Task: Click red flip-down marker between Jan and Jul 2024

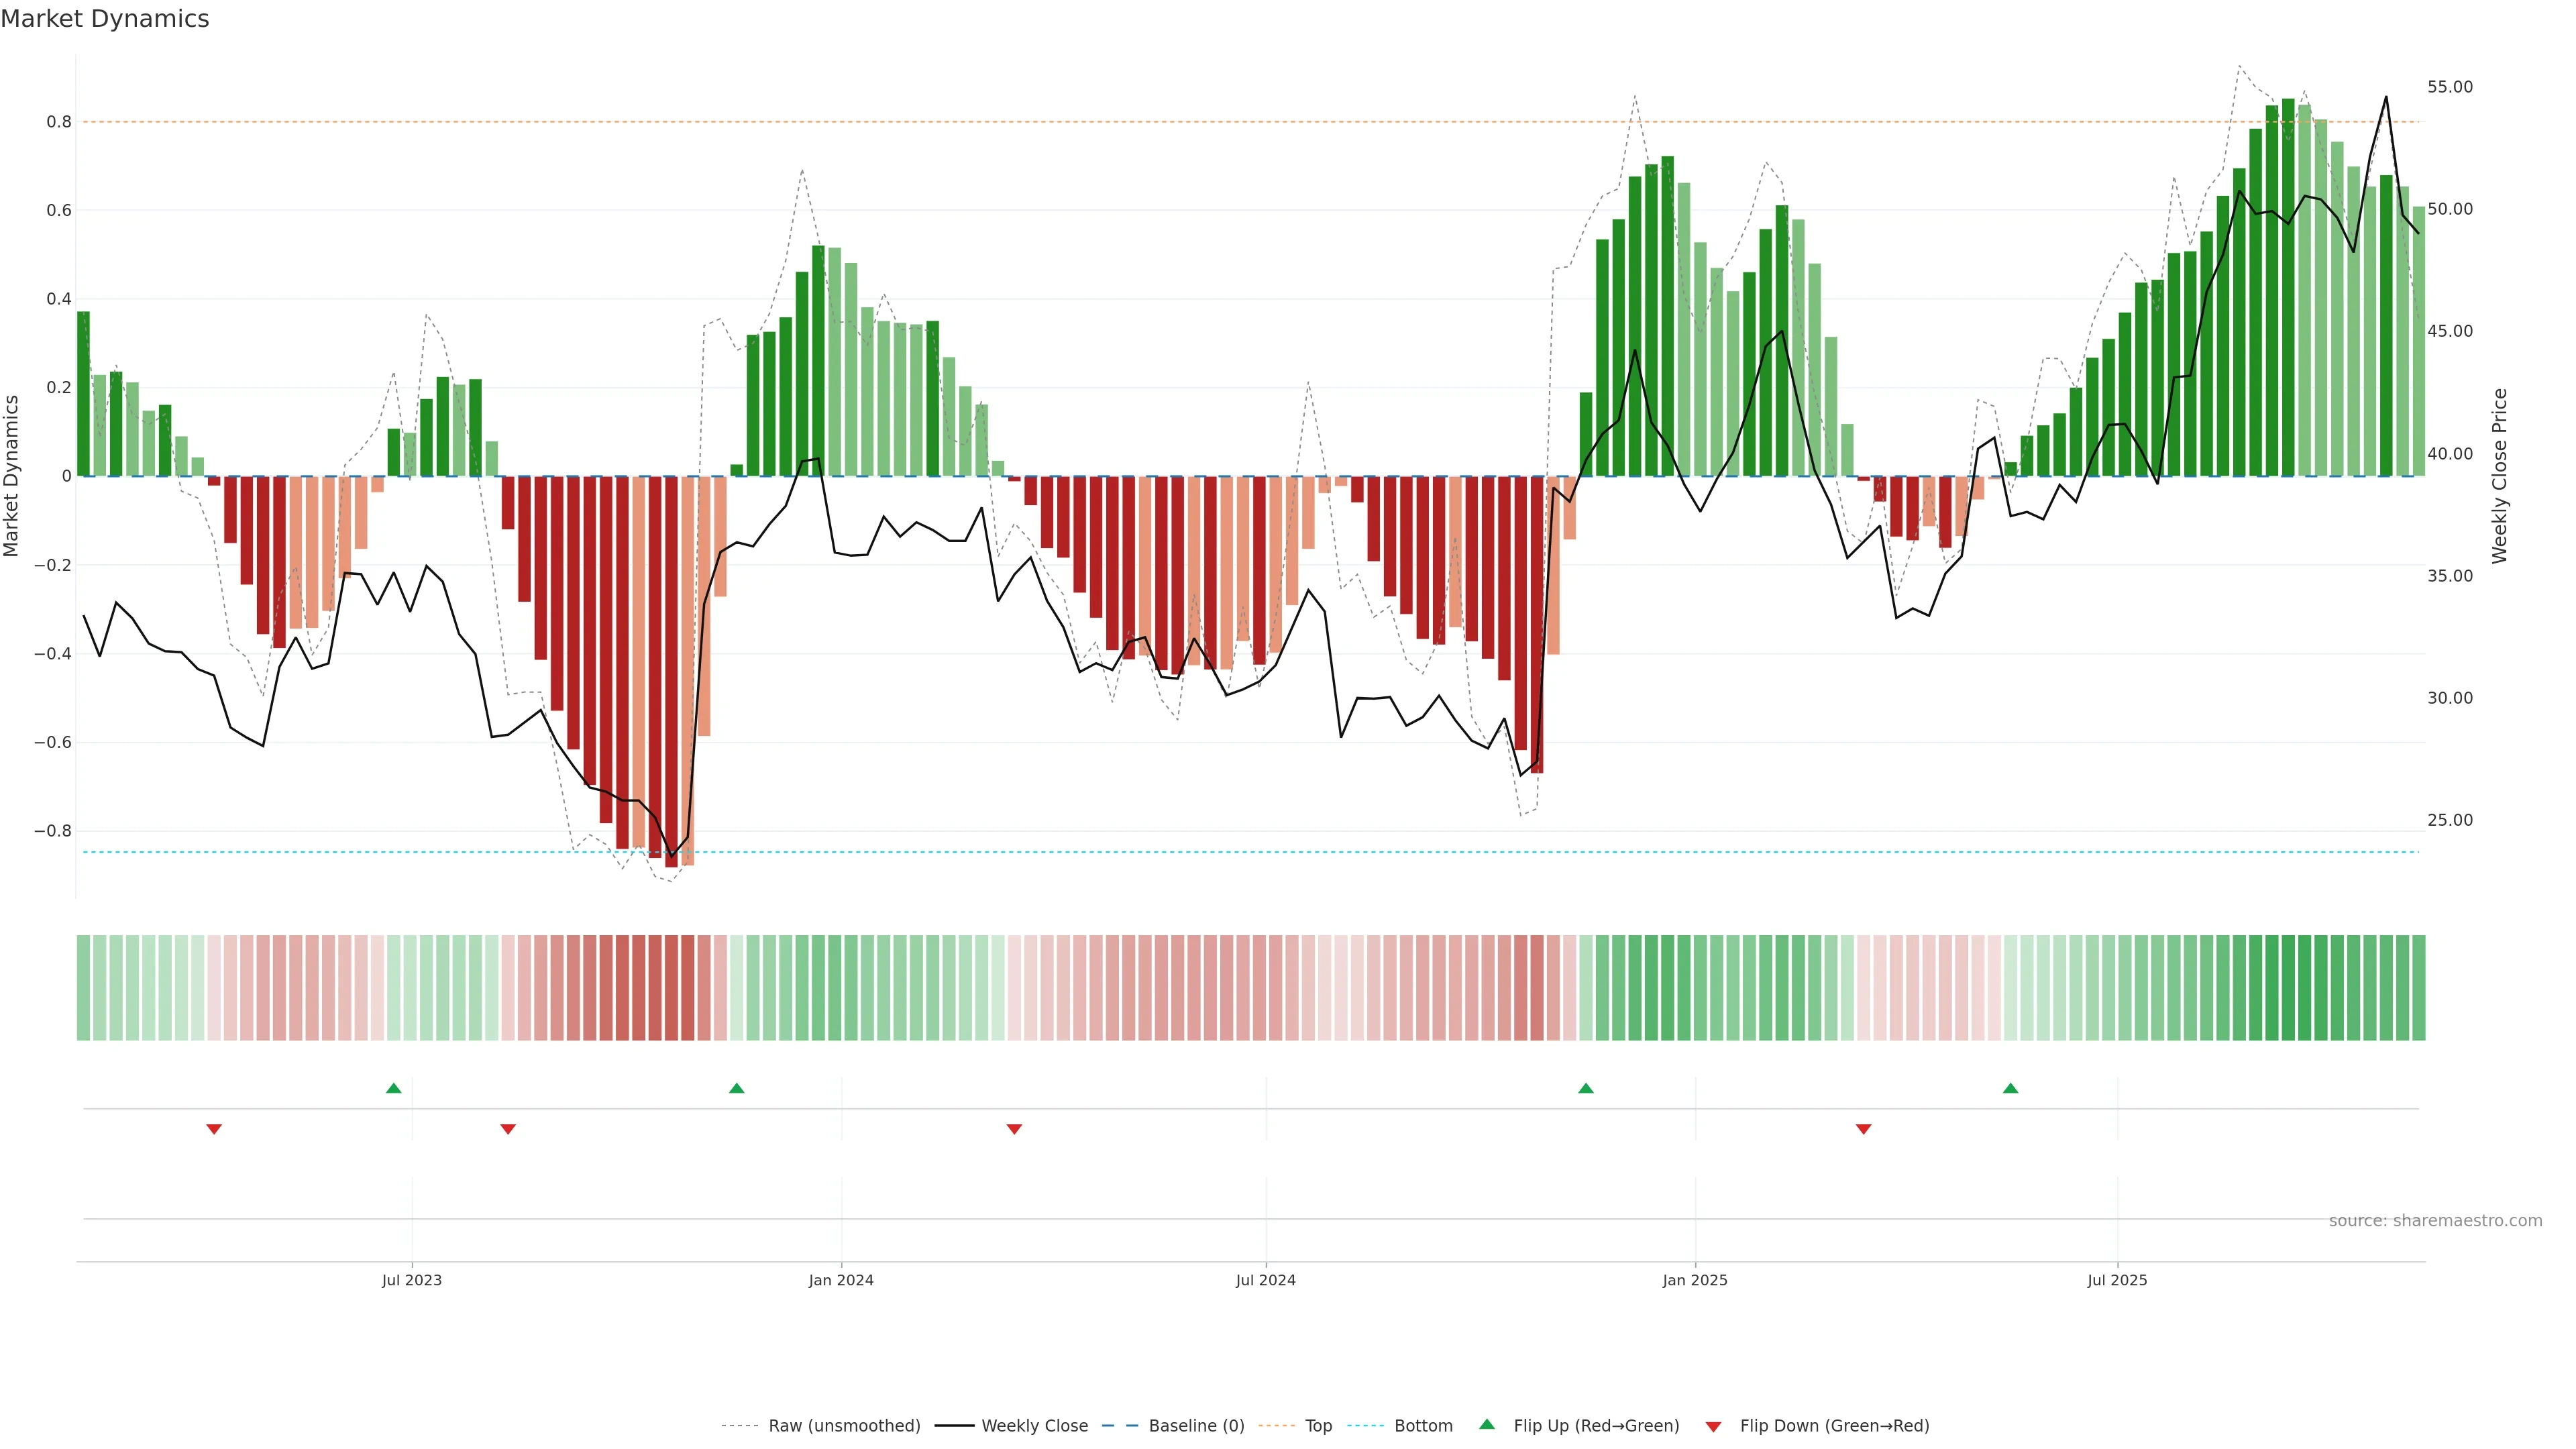Action: [1014, 1129]
